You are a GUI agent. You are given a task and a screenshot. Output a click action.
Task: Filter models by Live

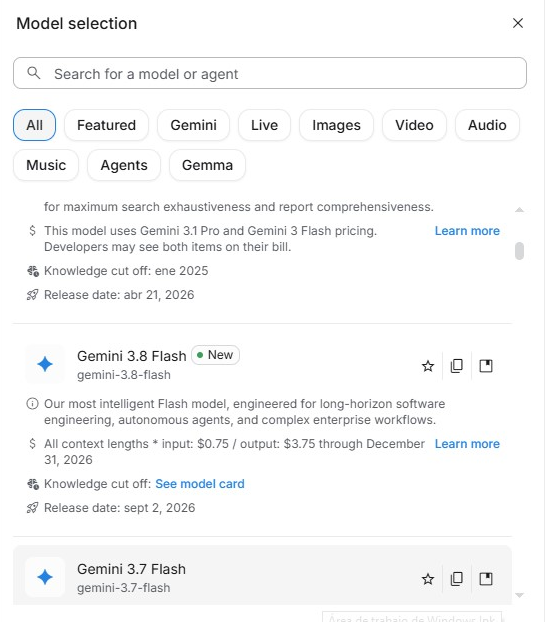[x=264, y=125]
